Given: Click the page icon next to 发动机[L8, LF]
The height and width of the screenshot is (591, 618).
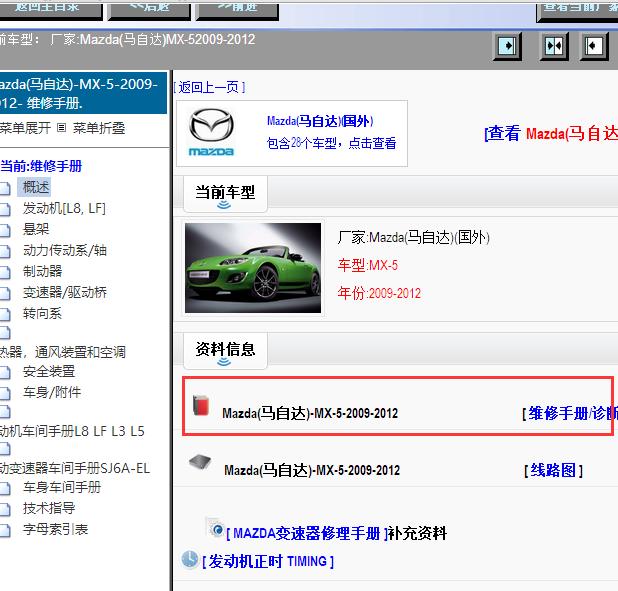Looking at the screenshot, I should [x=5, y=209].
